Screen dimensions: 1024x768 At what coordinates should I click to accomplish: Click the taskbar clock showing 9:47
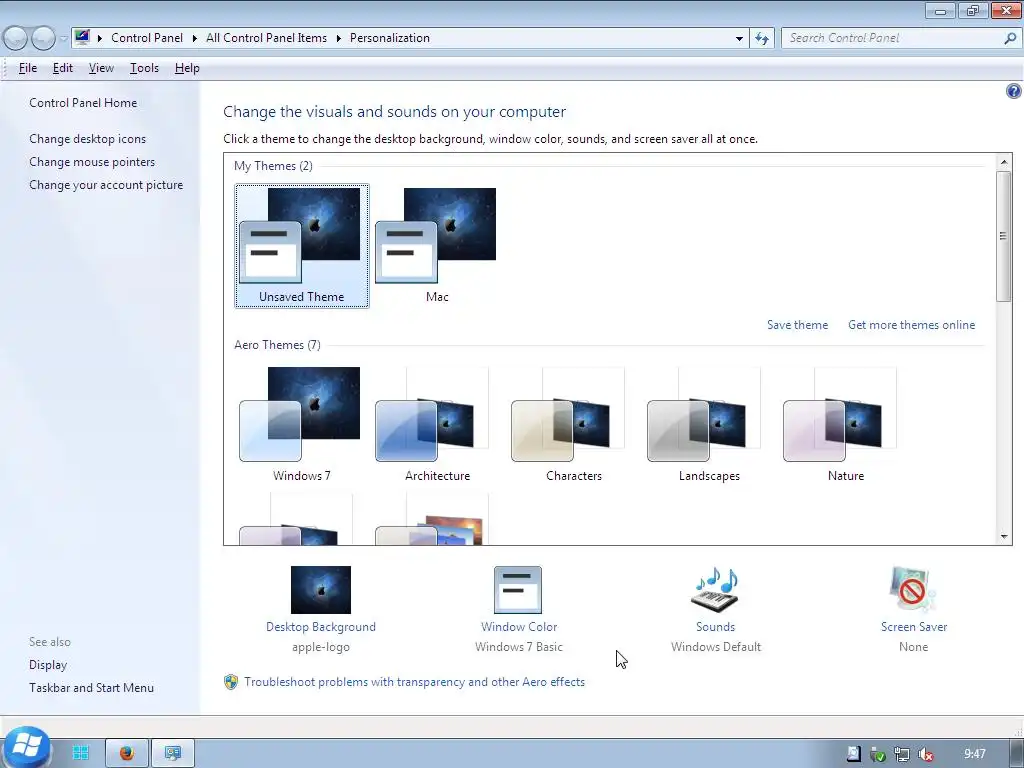pyautogui.click(x=974, y=754)
